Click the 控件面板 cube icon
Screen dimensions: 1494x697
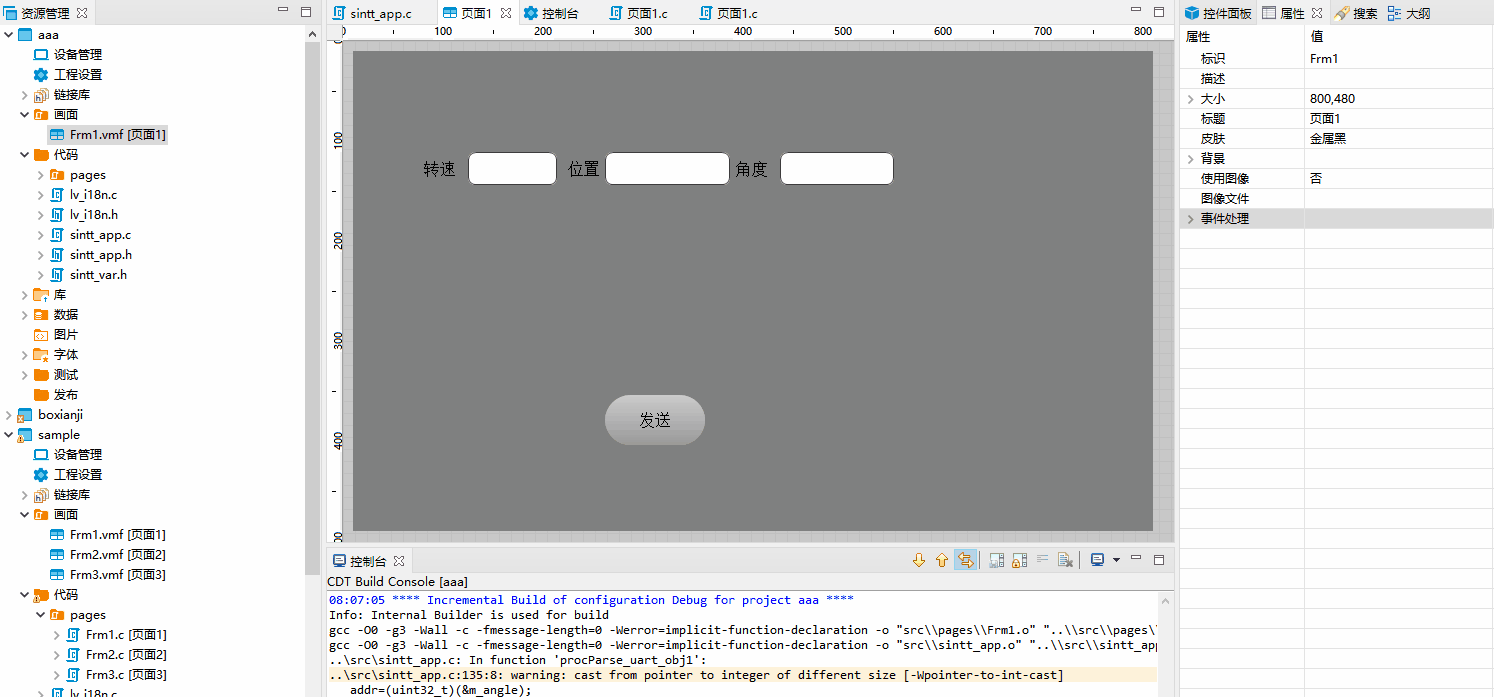[1190, 13]
